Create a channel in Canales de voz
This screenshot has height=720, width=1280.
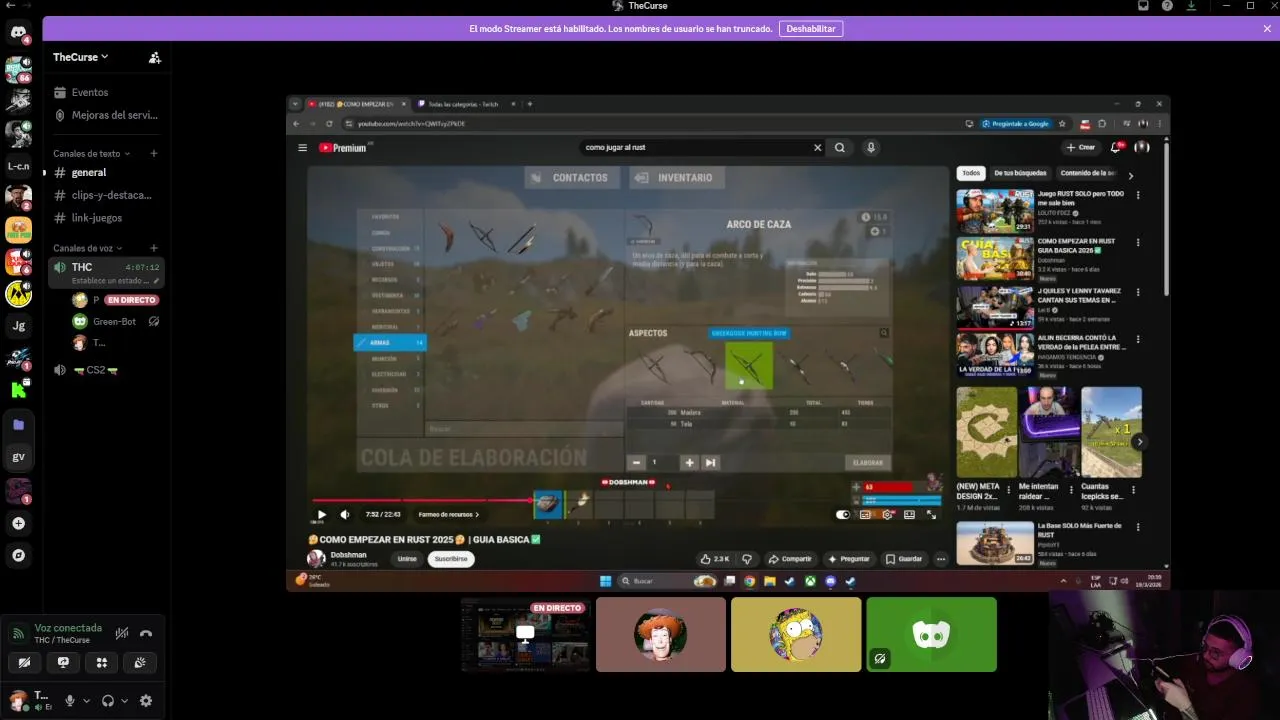click(x=154, y=248)
